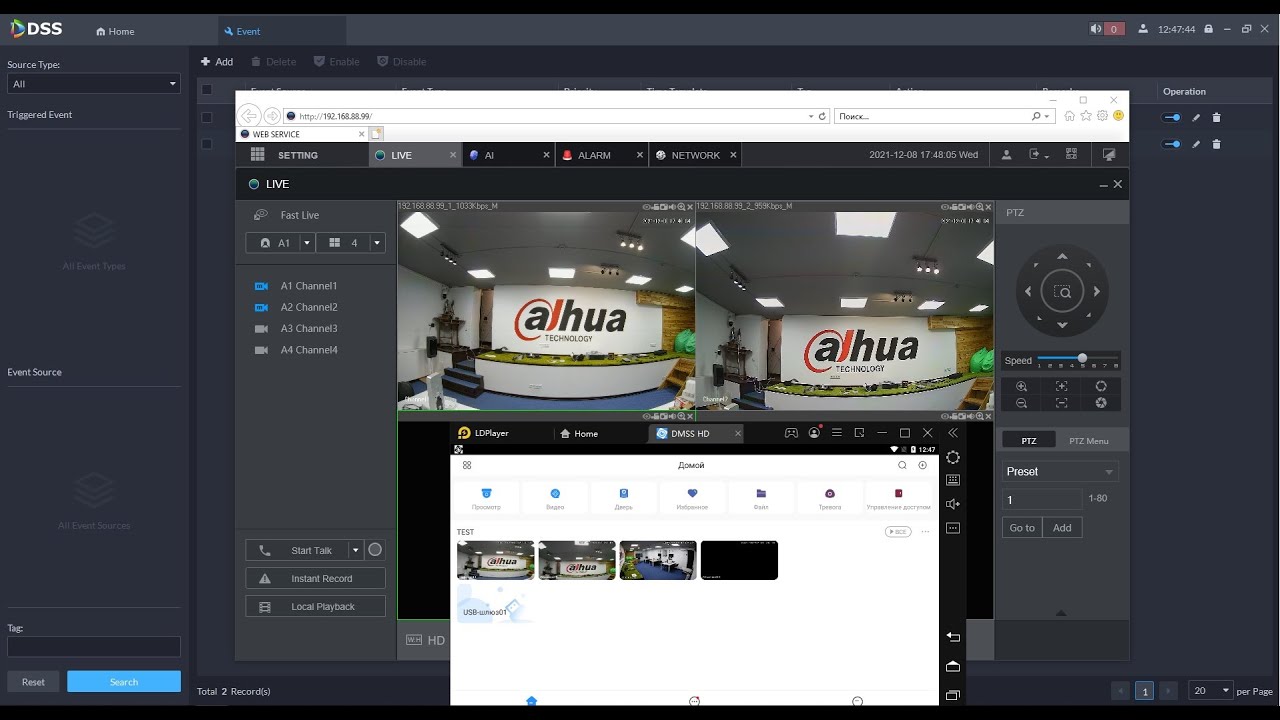Toggle the talk round indicator button
This screenshot has width=1280, height=720.
tap(375, 550)
